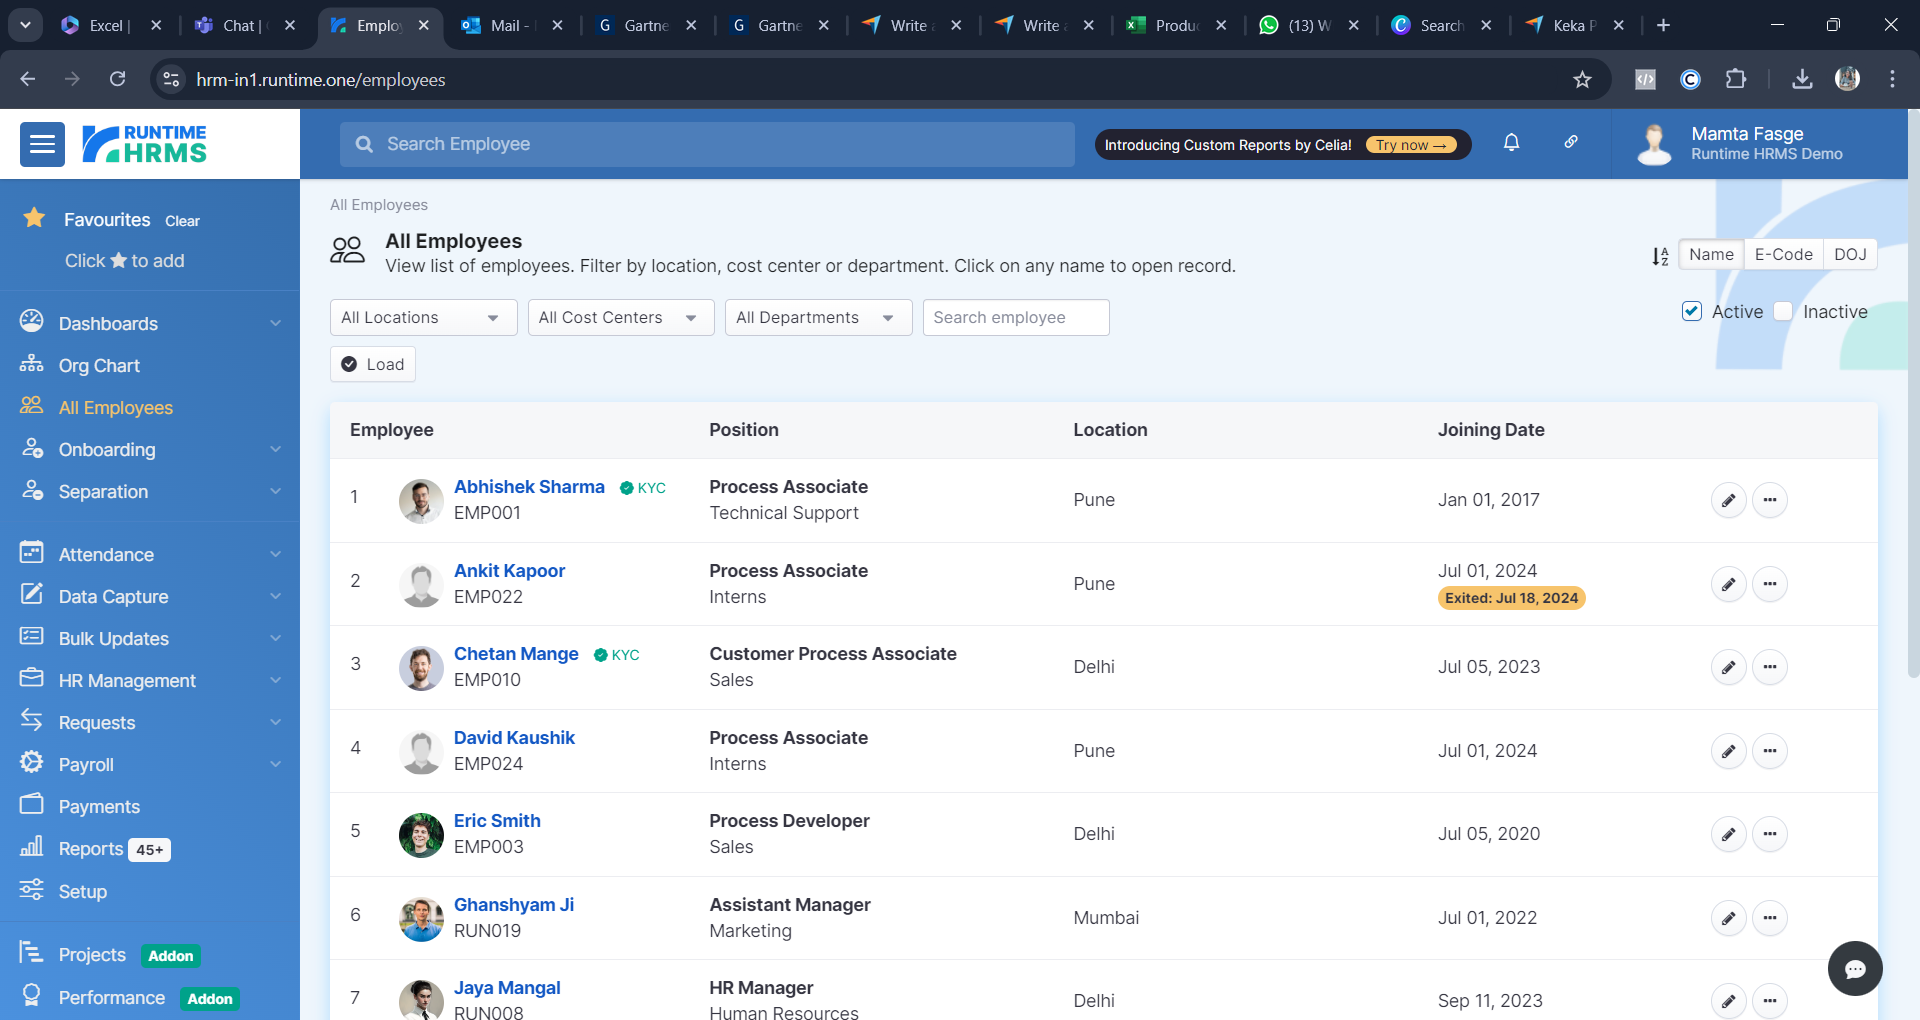Open All Departments dropdown
This screenshot has width=1920, height=1020.
(x=819, y=318)
